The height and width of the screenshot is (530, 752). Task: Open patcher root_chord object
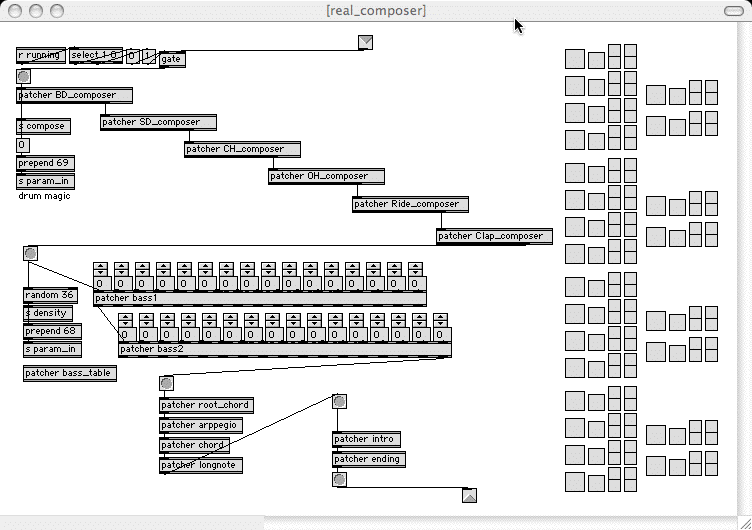(x=206, y=405)
